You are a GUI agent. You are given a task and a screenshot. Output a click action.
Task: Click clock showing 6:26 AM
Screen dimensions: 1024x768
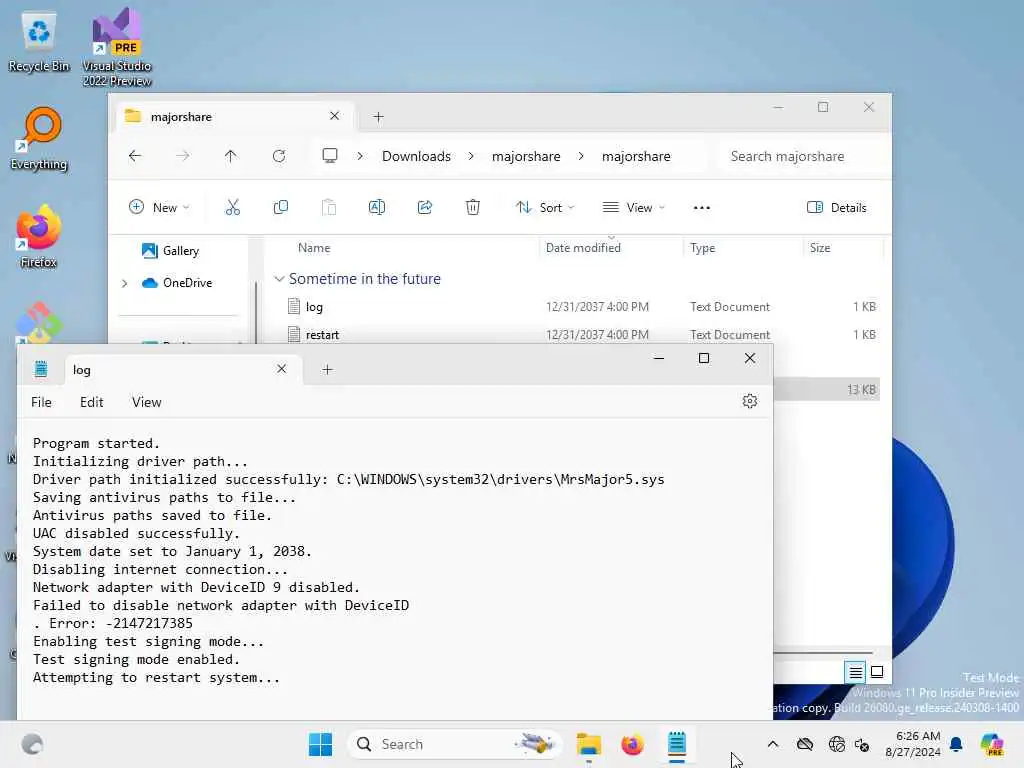[x=912, y=744]
